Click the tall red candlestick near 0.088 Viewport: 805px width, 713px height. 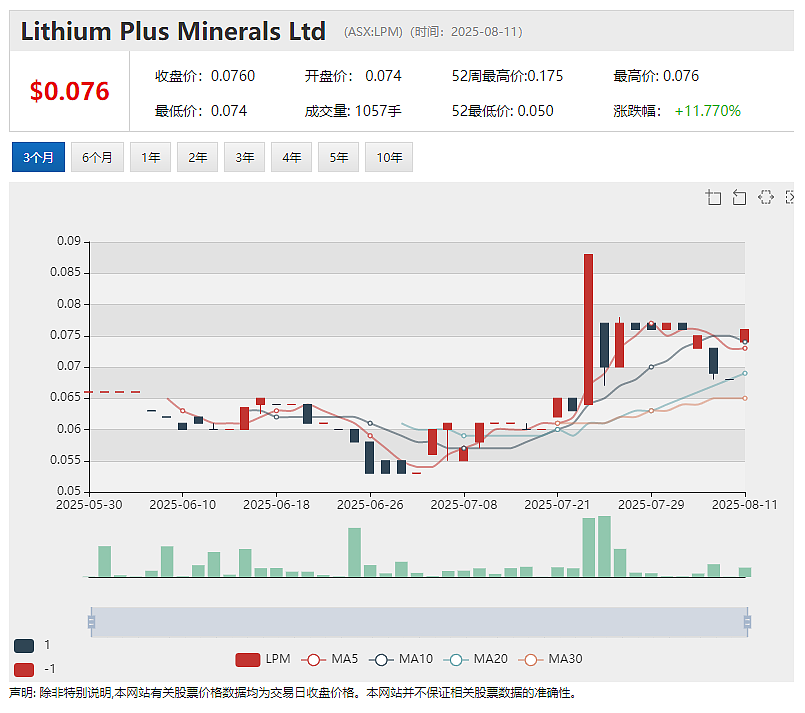click(588, 329)
